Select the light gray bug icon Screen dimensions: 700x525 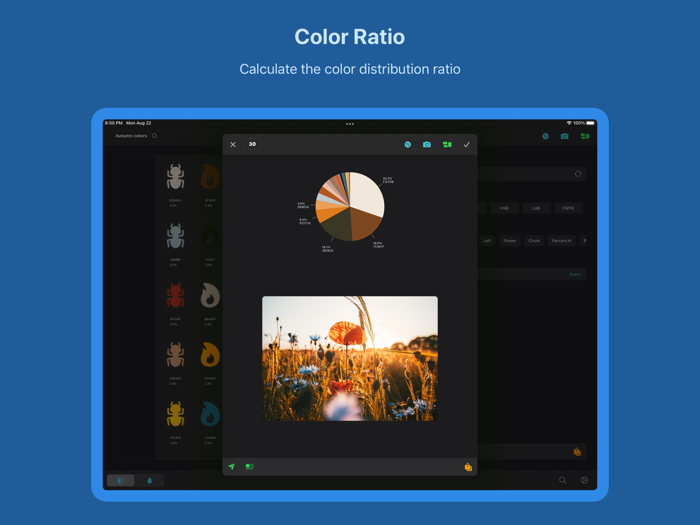point(175,177)
